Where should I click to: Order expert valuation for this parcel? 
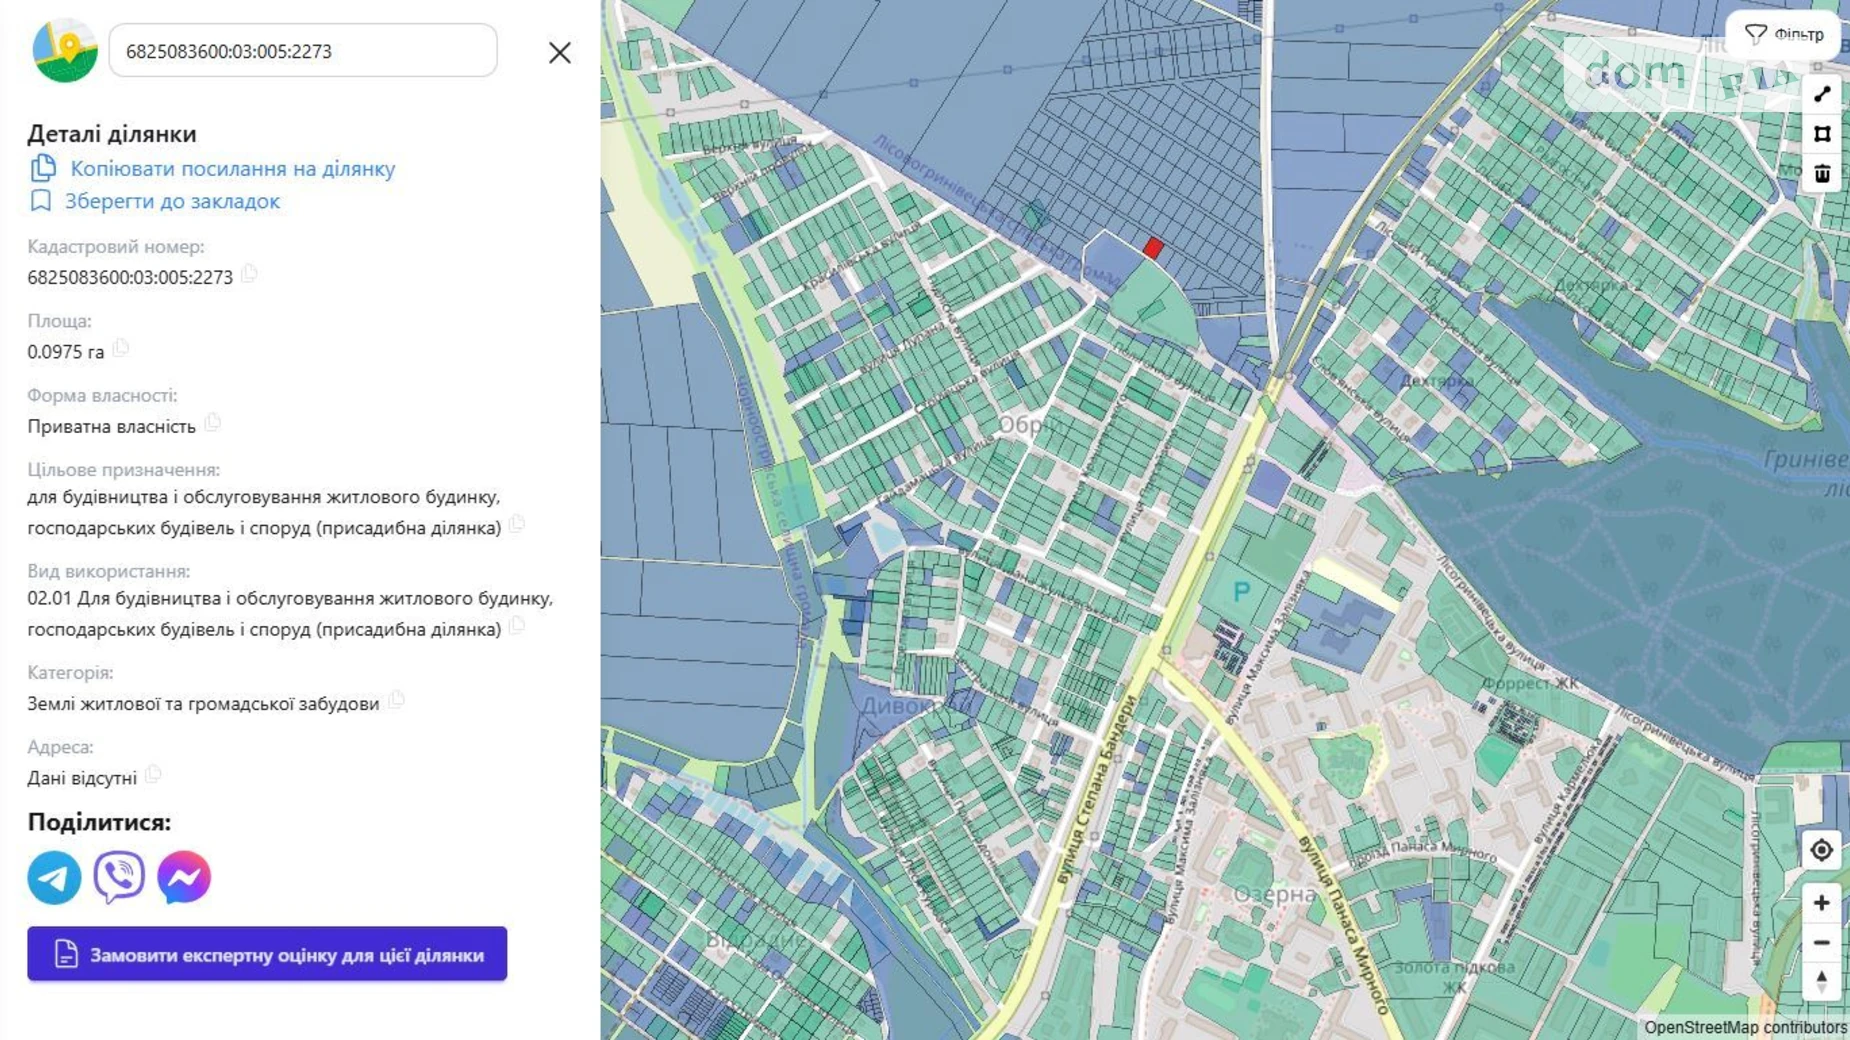[x=267, y=954]
